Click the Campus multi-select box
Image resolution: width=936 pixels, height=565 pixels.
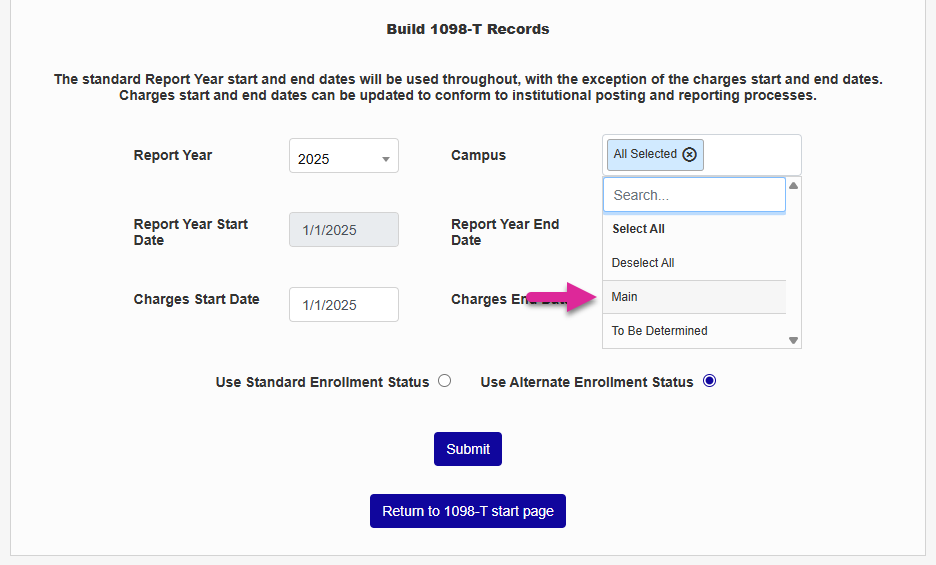(x=702, y=155)
